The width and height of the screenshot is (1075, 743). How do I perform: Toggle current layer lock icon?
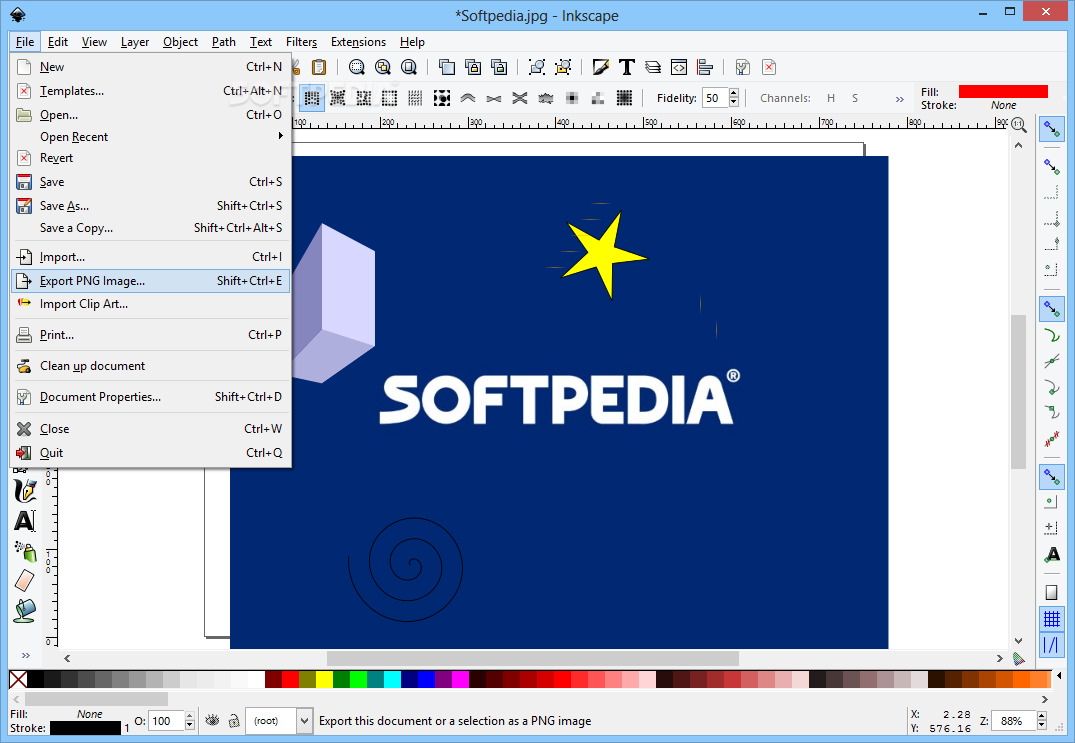(x=234, y=720)
